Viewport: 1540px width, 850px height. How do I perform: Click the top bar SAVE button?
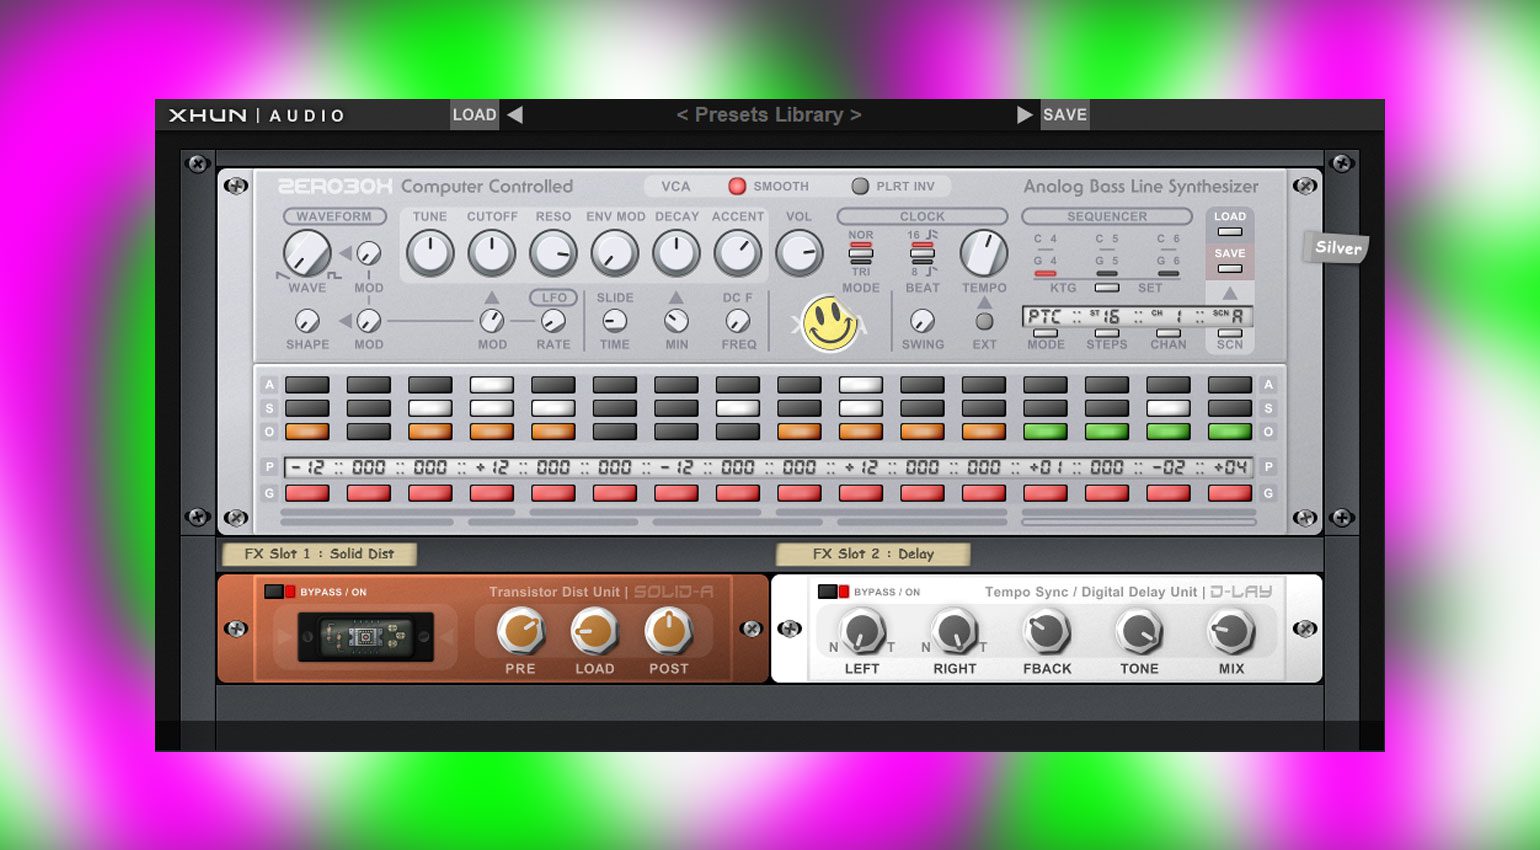(1064, 115)
